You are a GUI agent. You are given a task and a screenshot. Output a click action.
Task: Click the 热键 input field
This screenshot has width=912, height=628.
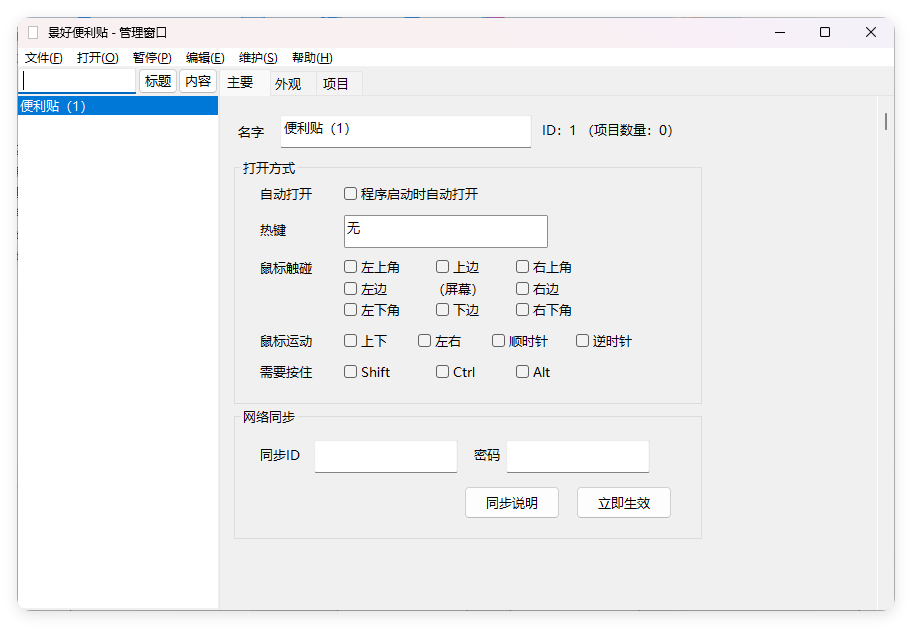coord(445,231)
